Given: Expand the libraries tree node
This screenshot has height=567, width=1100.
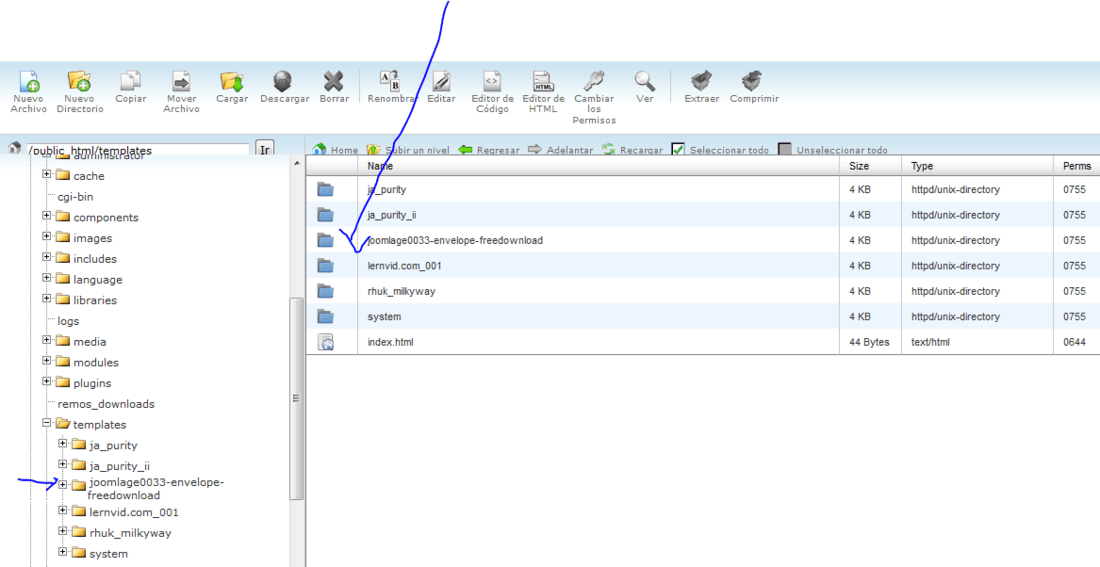Looking at the screenshot, I should [46, 298].
